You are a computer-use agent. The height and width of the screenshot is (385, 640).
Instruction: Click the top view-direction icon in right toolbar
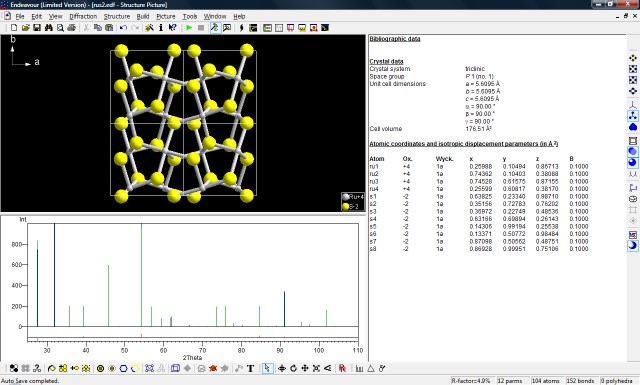(633, 58)
